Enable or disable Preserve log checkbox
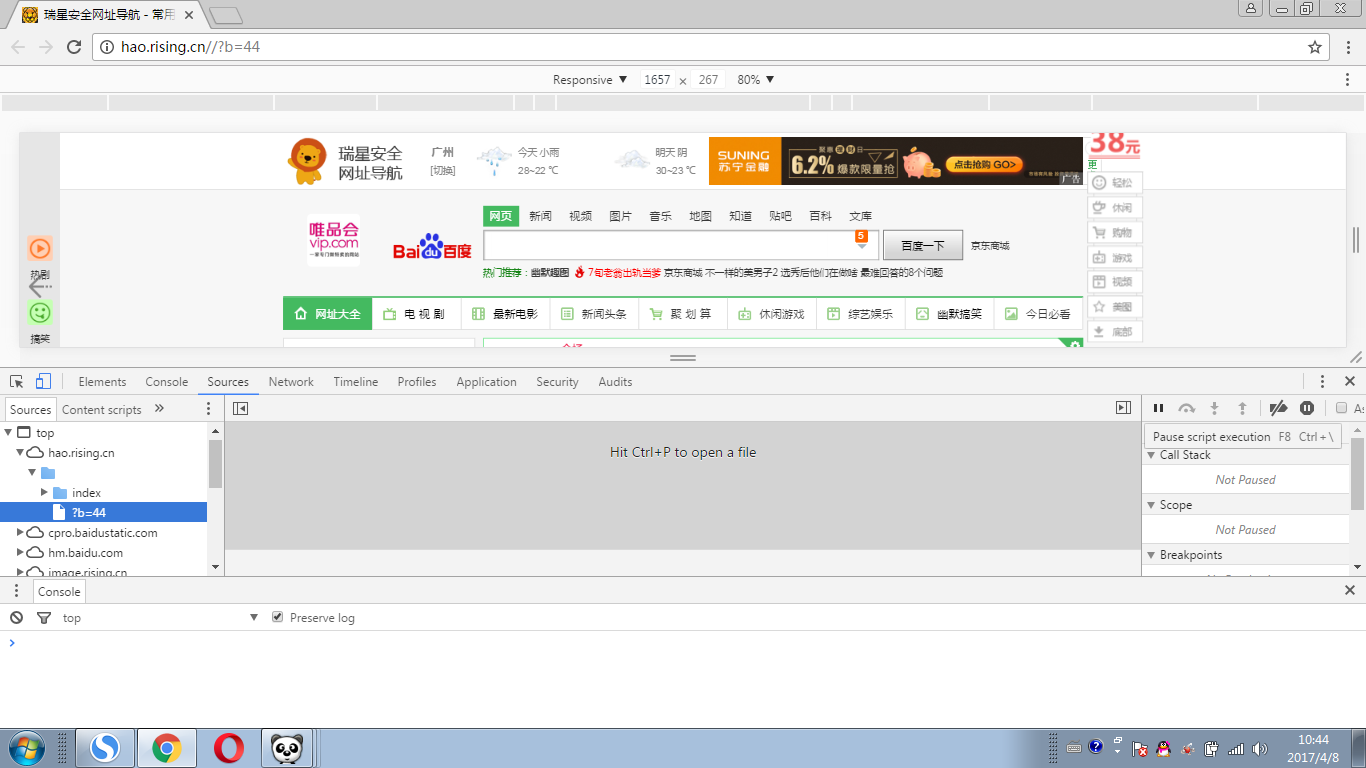Viewport: 1366px width, 768px height. click(278, 617)
